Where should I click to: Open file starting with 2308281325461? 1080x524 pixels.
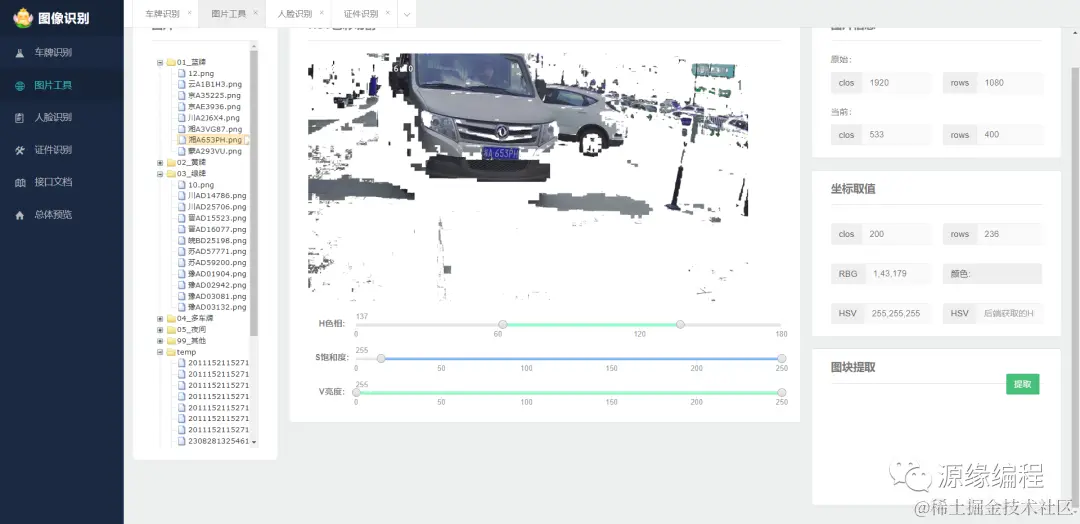pyautogui.click(x=218, y=441)
